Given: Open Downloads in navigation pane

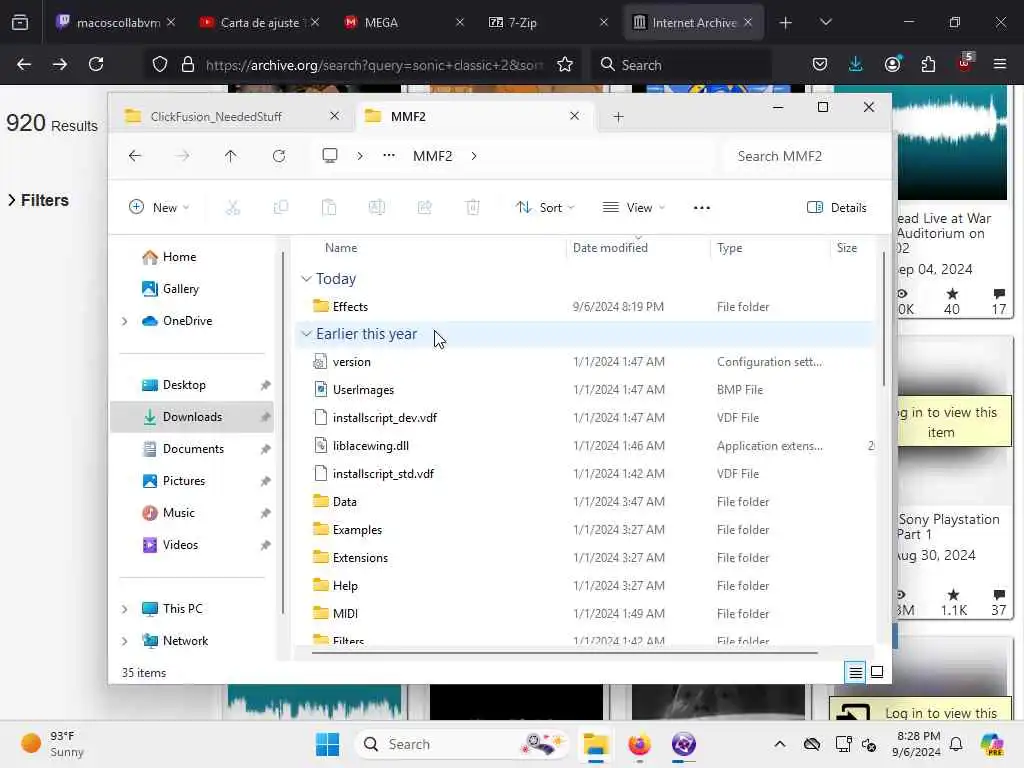Looking at the screenshot, I should [192, 417].
